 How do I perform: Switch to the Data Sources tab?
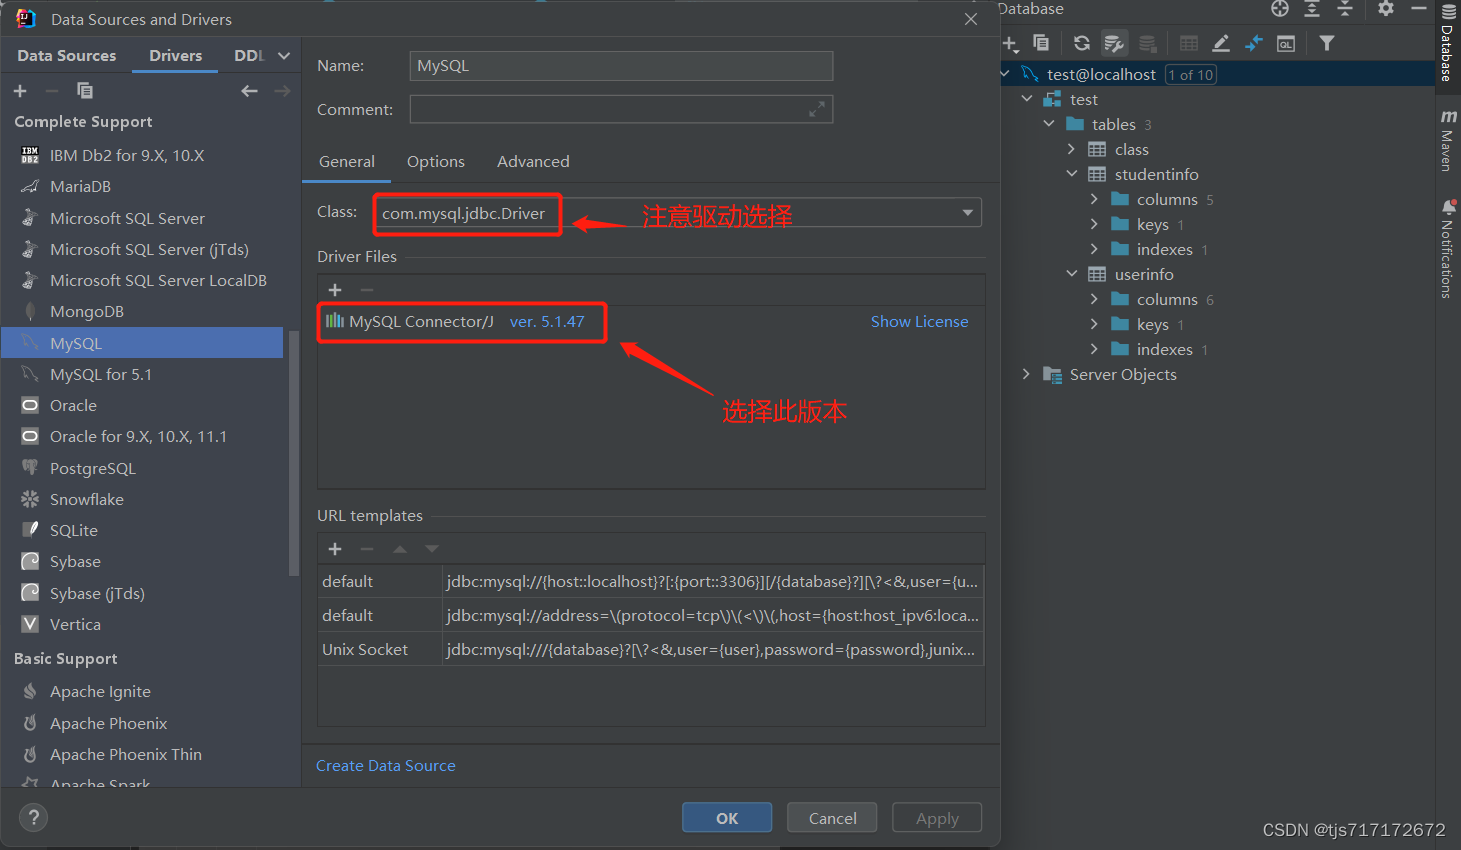[66, 56]
